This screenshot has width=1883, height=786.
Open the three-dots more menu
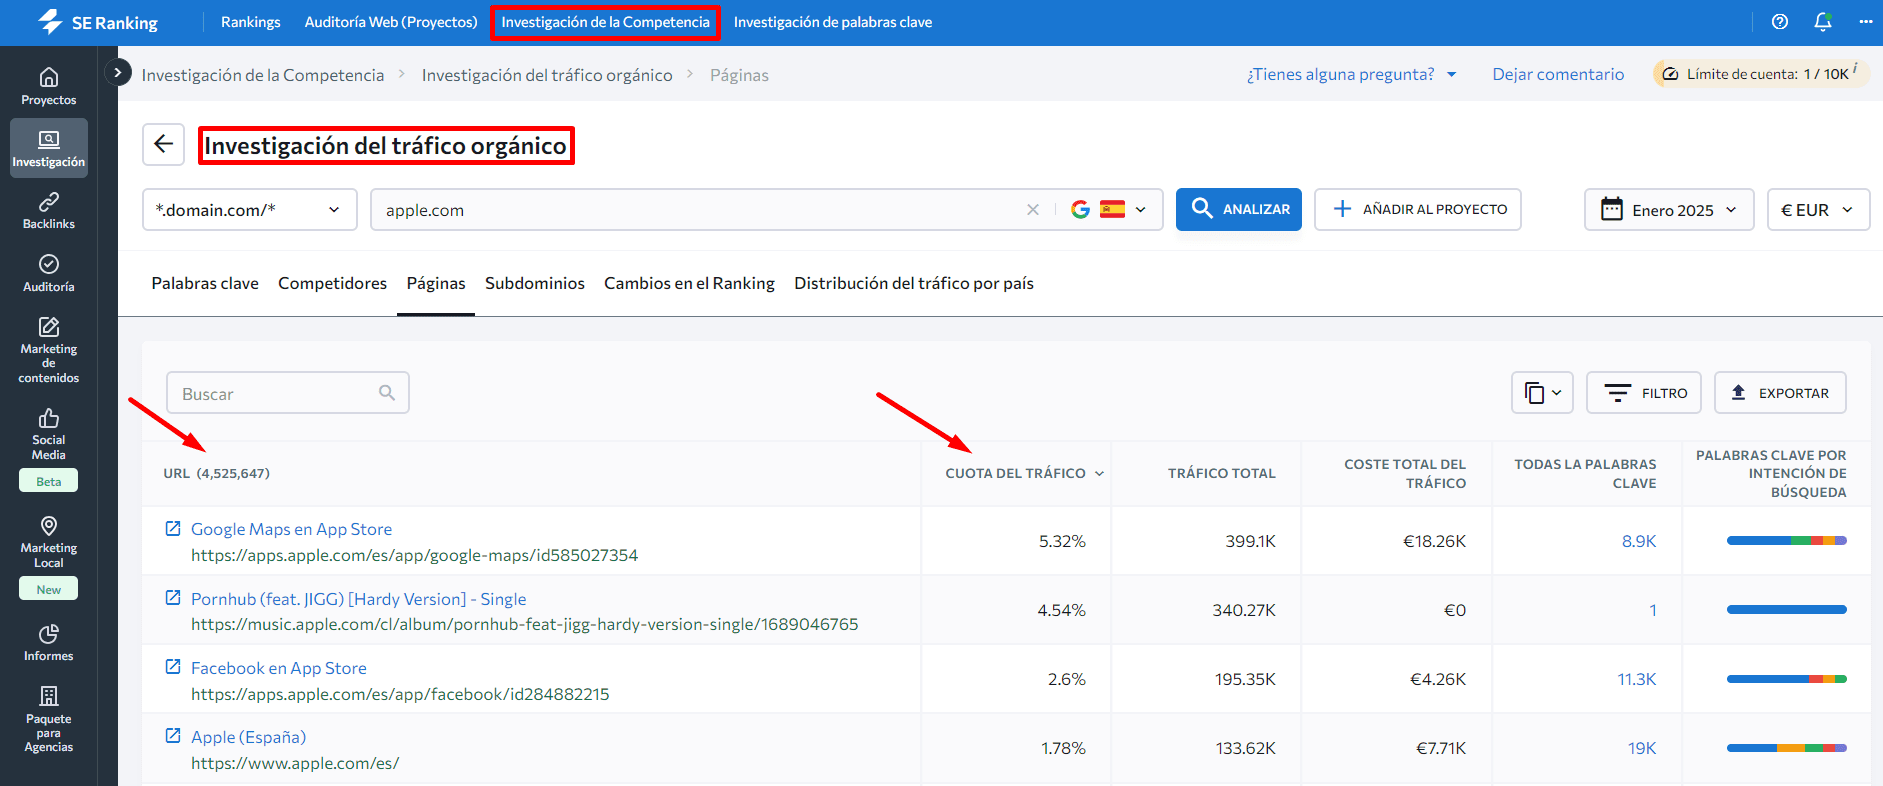click(1865, 22)
